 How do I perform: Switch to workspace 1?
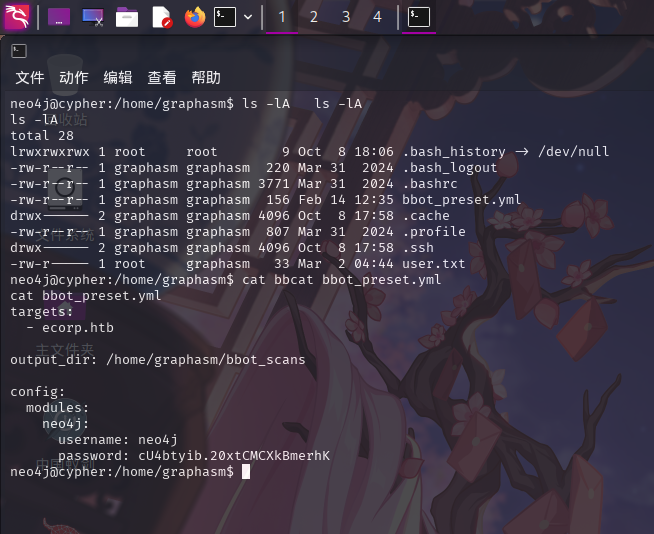(x=282, y=17)
